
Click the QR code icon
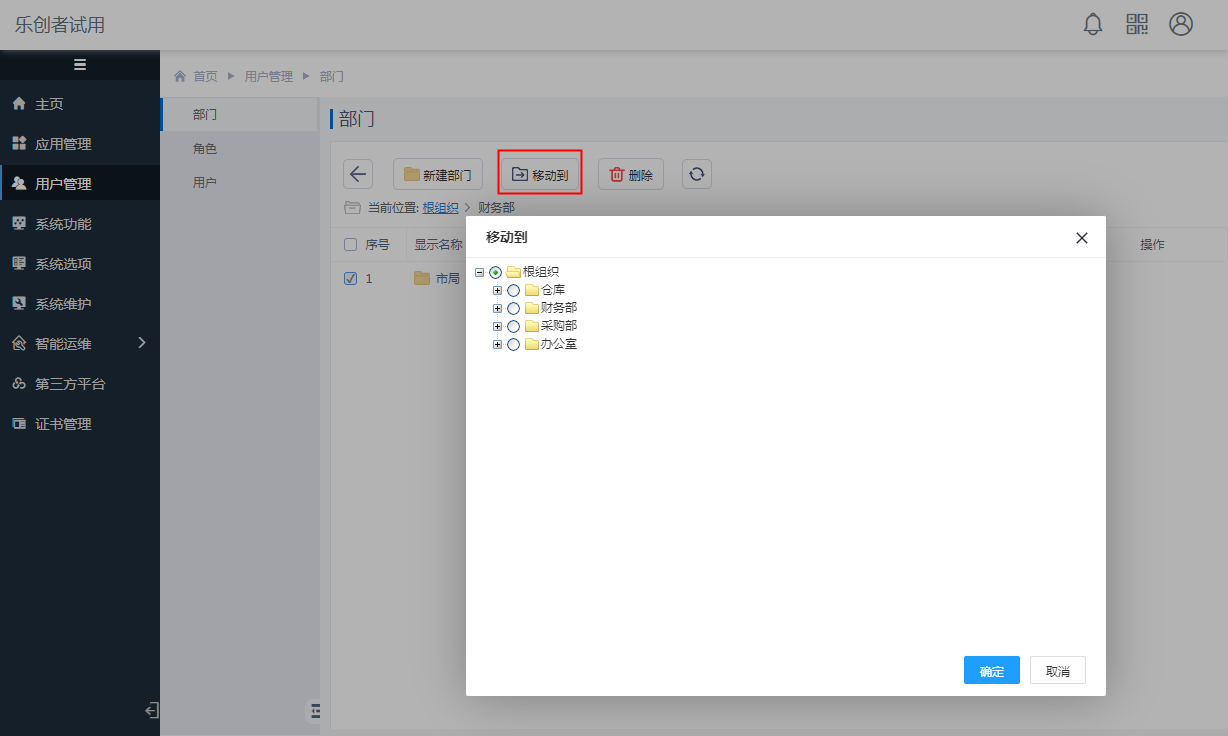click(1137, 24)
